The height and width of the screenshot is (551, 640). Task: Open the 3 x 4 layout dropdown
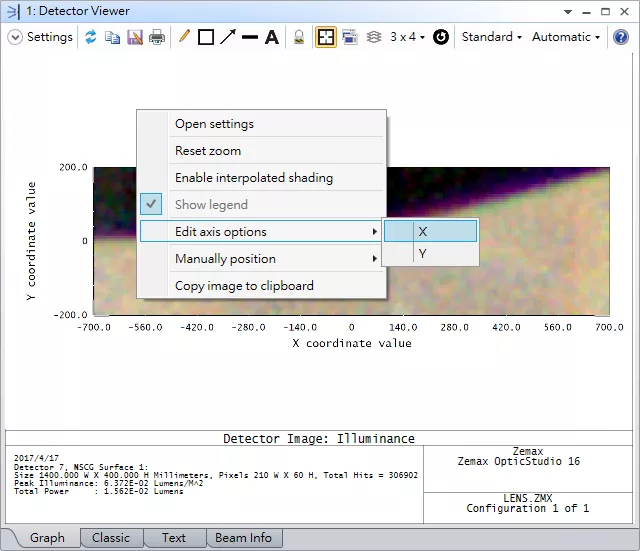[x=407, y=37]
